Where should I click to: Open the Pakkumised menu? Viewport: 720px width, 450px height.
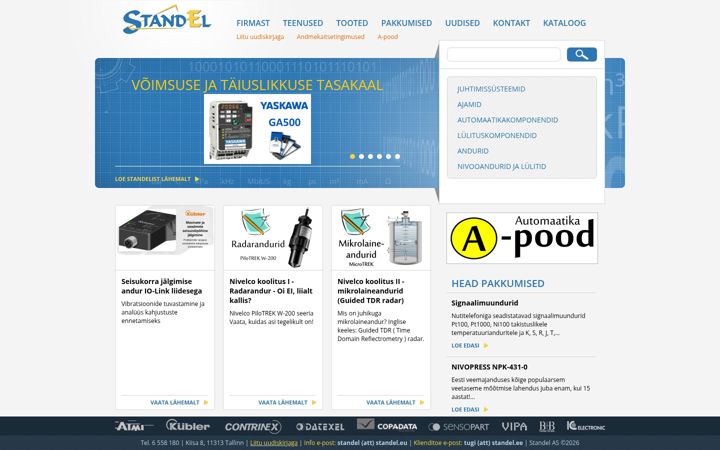click(406, 23)
